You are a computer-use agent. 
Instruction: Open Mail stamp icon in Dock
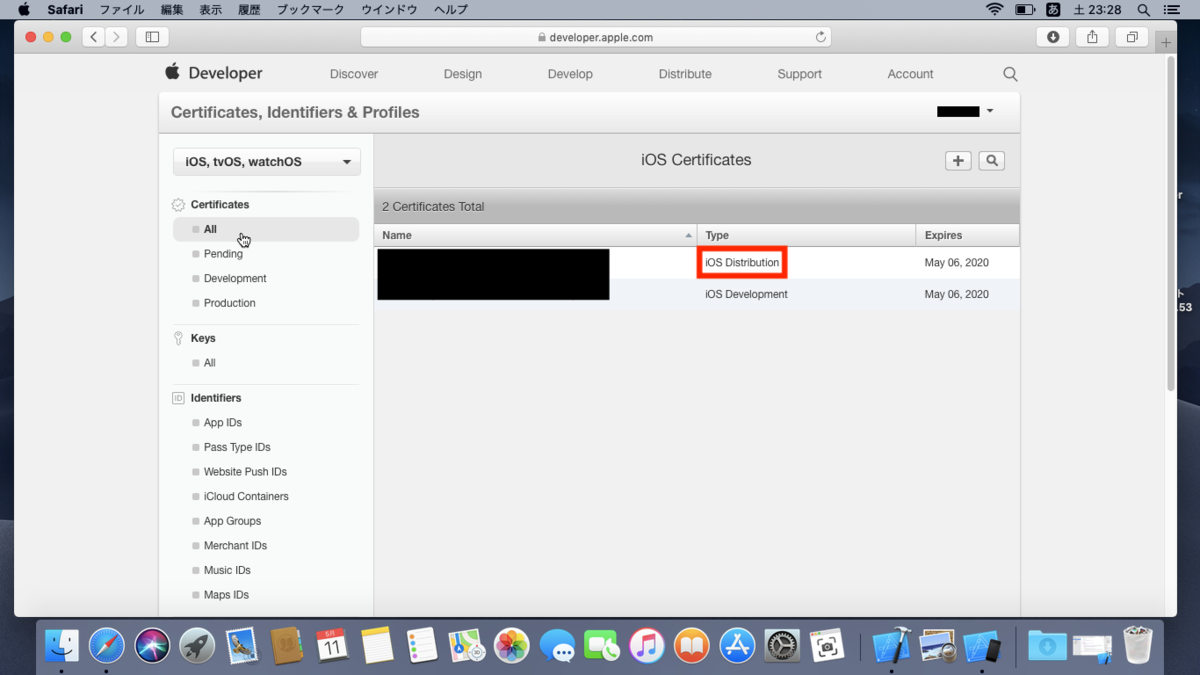tap(242, 647)
